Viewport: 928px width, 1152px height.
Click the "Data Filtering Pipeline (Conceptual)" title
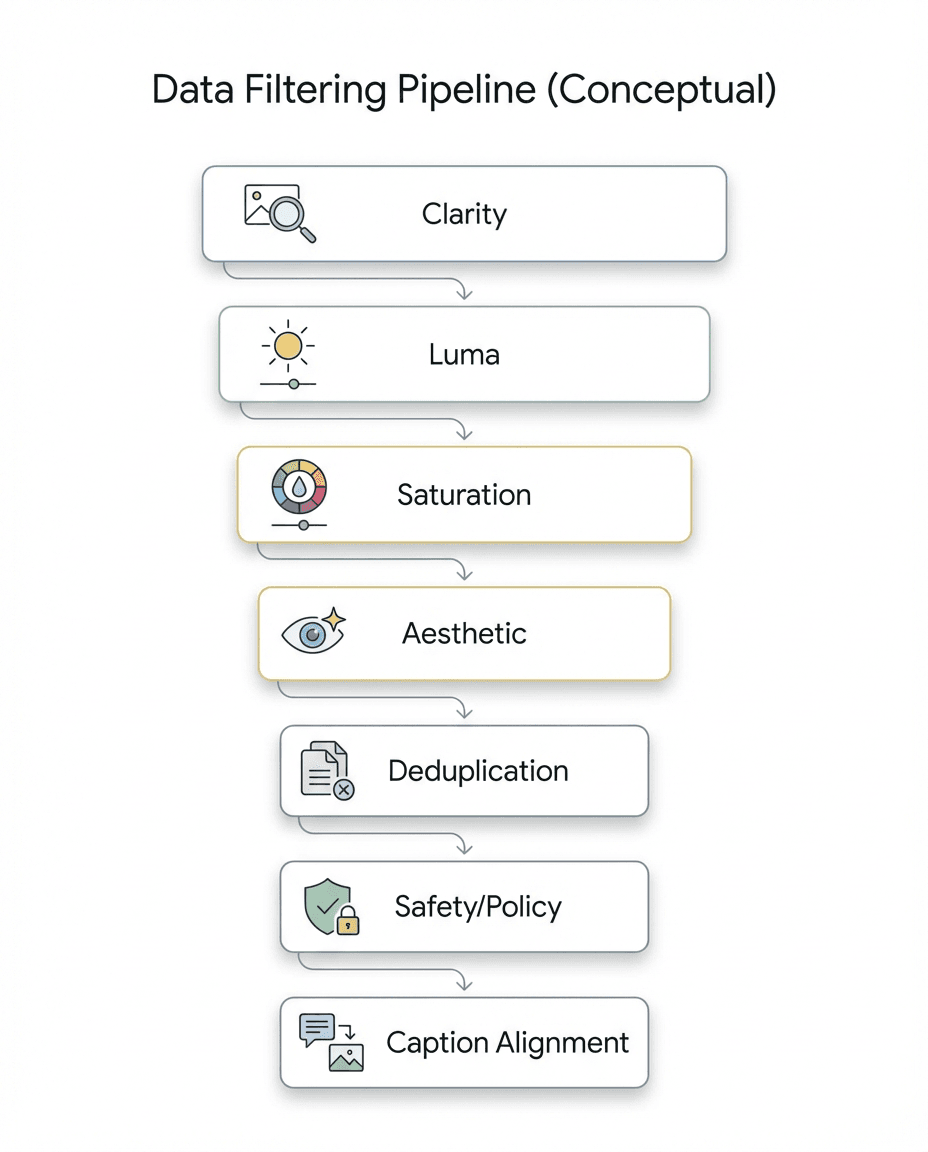[464, 90]
